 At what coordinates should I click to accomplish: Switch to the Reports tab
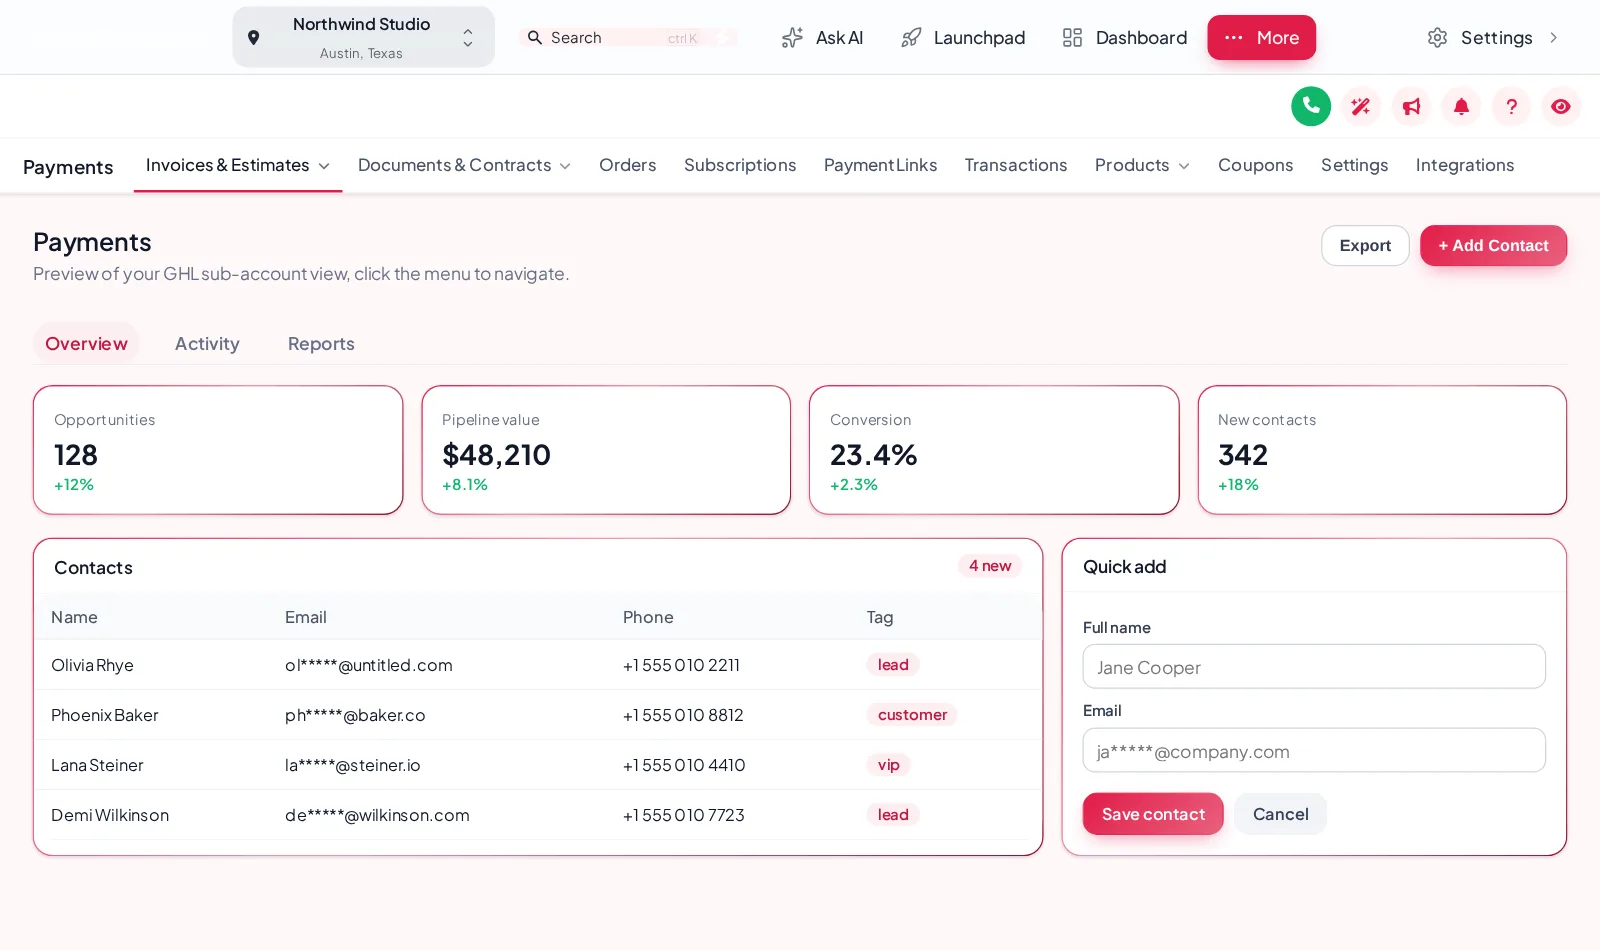[x=321, y=344]
